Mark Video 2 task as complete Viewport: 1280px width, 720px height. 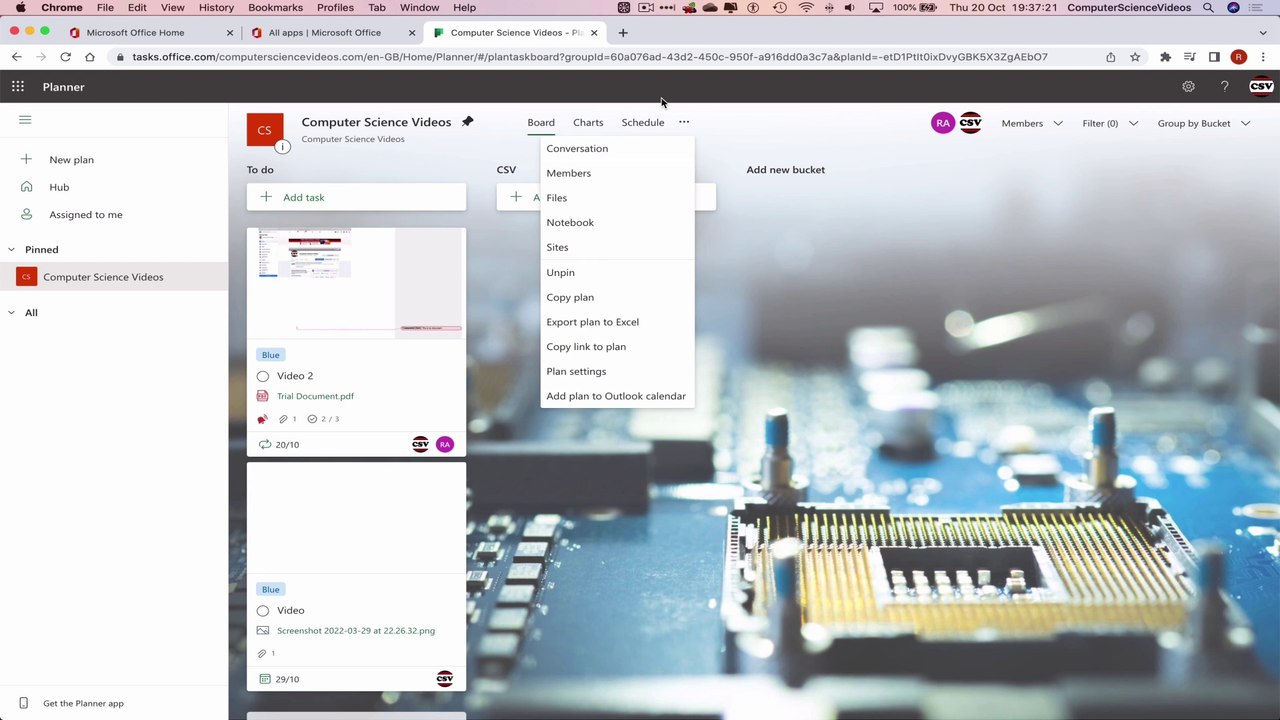(263, 376)
